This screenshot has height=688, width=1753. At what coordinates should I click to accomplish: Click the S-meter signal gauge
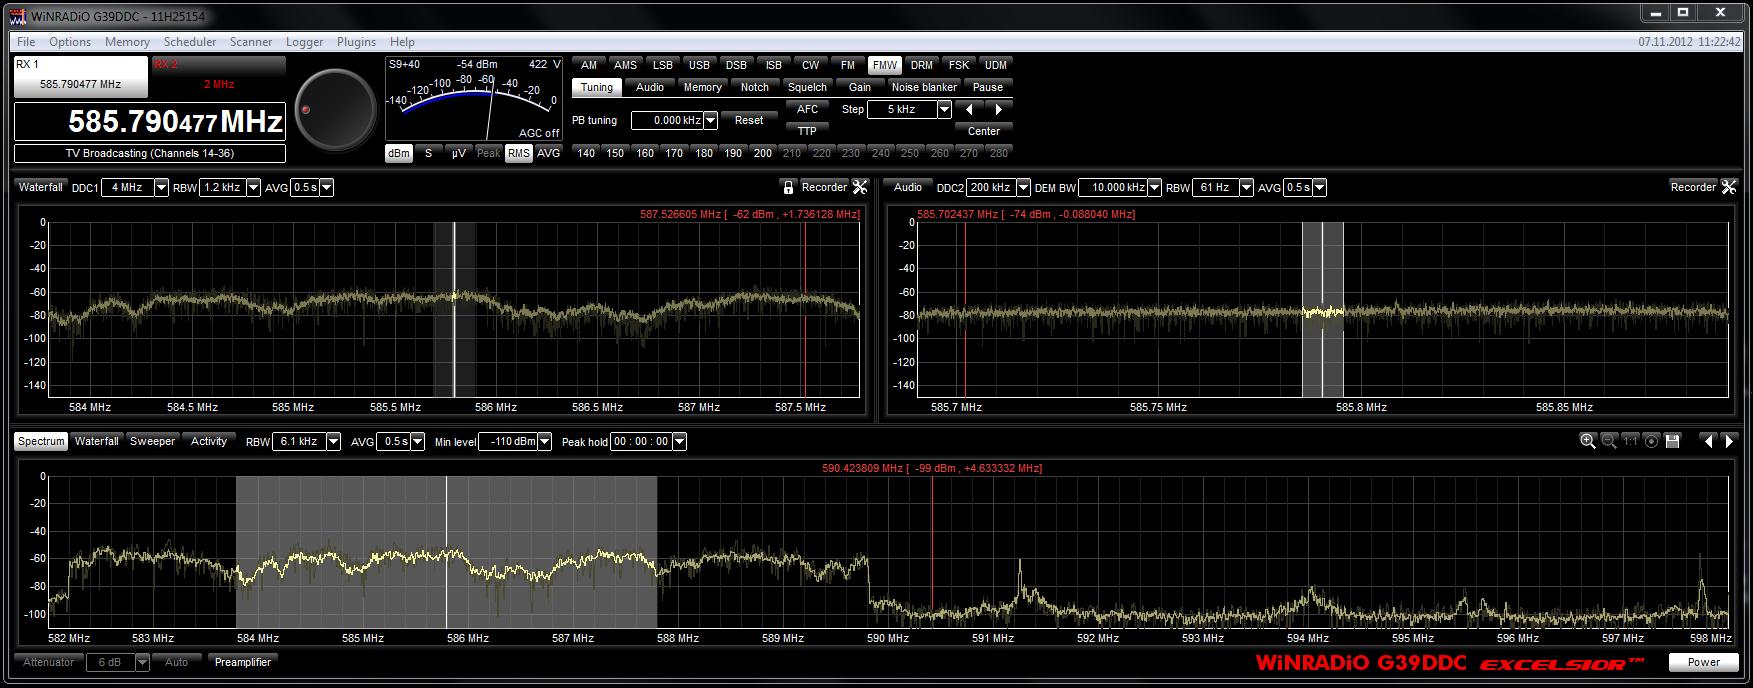point(474,99)
